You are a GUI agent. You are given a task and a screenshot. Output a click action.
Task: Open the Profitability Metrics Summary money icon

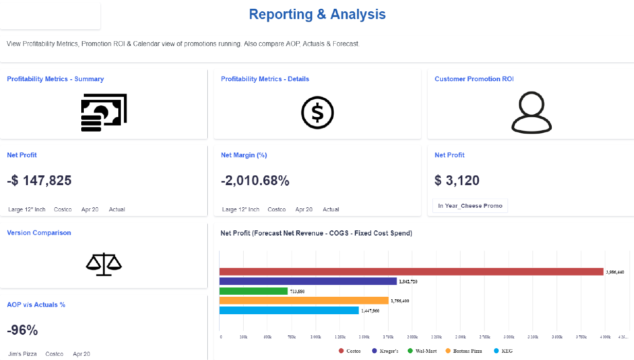coord(104,112)
